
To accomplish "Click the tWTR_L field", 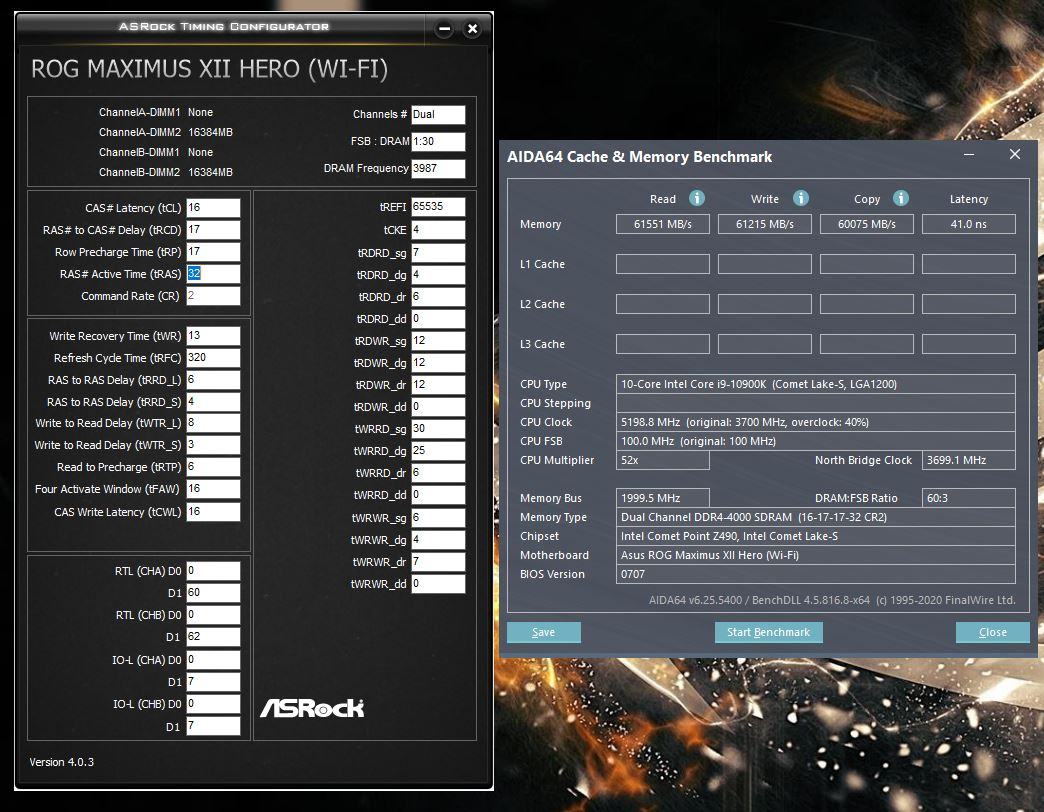I will pyautogui.click(x=213, y=423).
